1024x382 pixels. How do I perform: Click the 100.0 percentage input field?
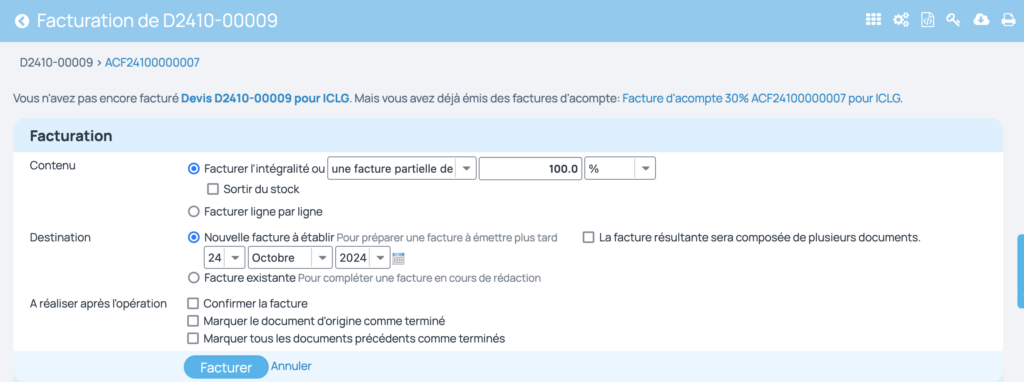(x=531, y=168)
